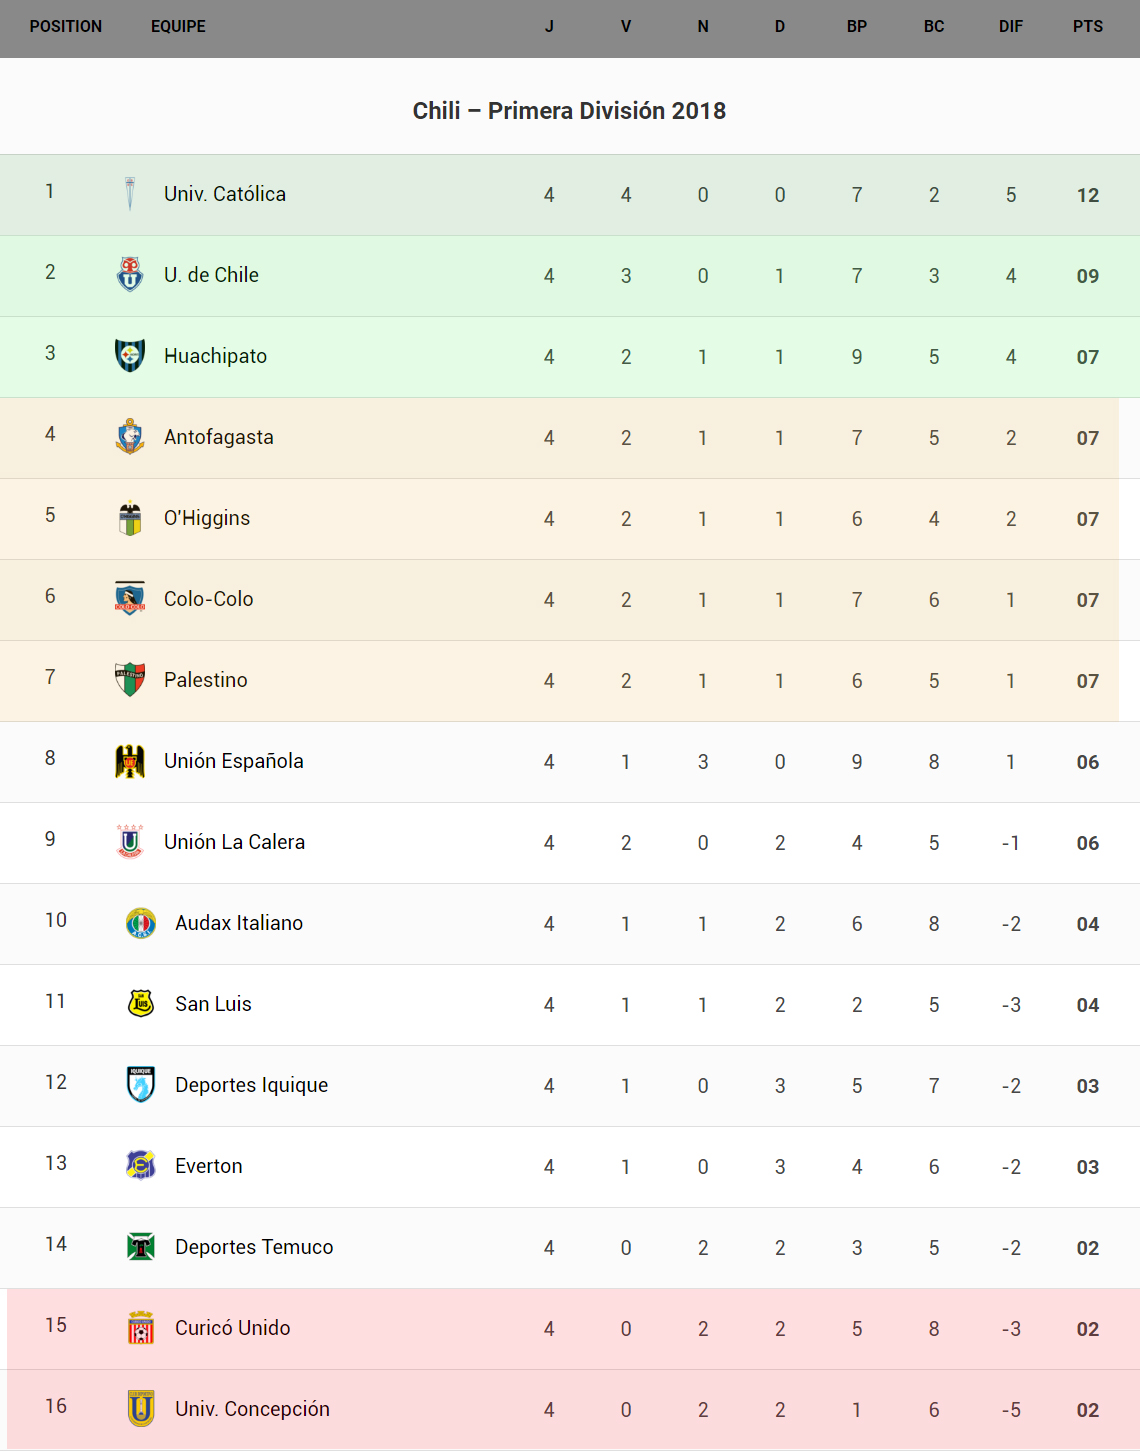1140x1452 pixels.
Task: Open the Unión La Calera team name
Action: (x=234, y=842)
